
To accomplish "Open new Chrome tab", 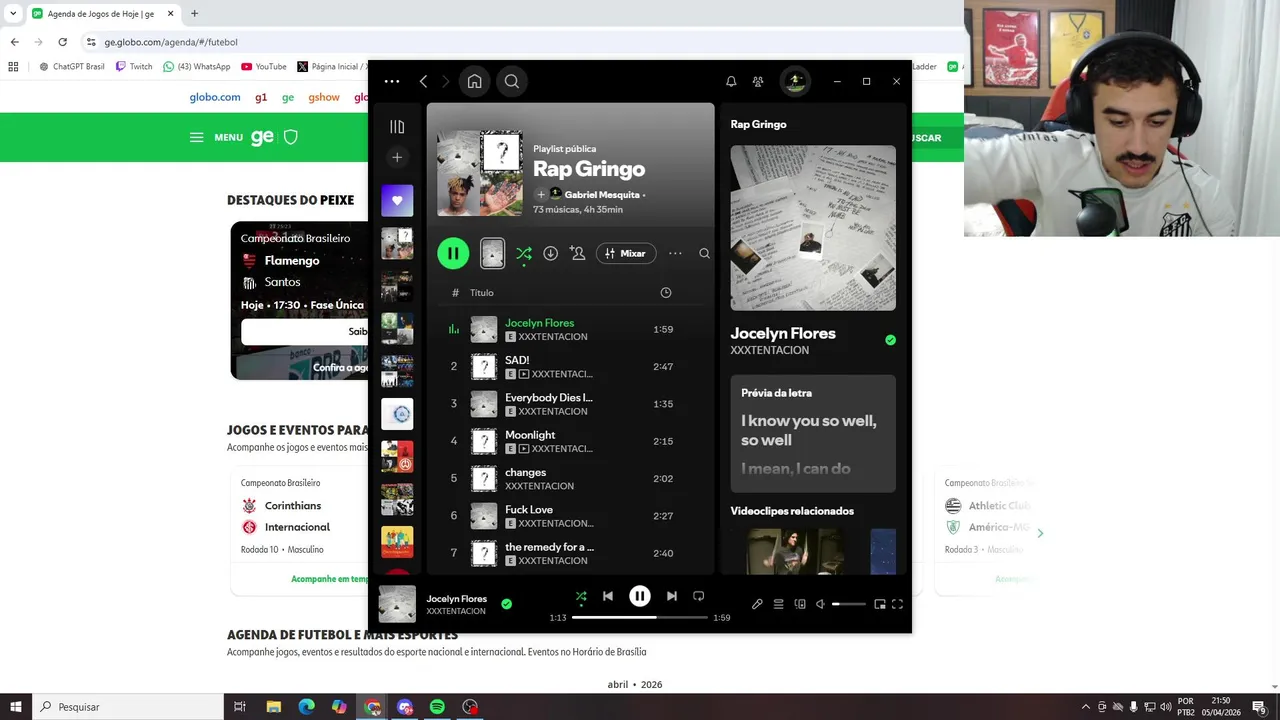I will (194, 14).
